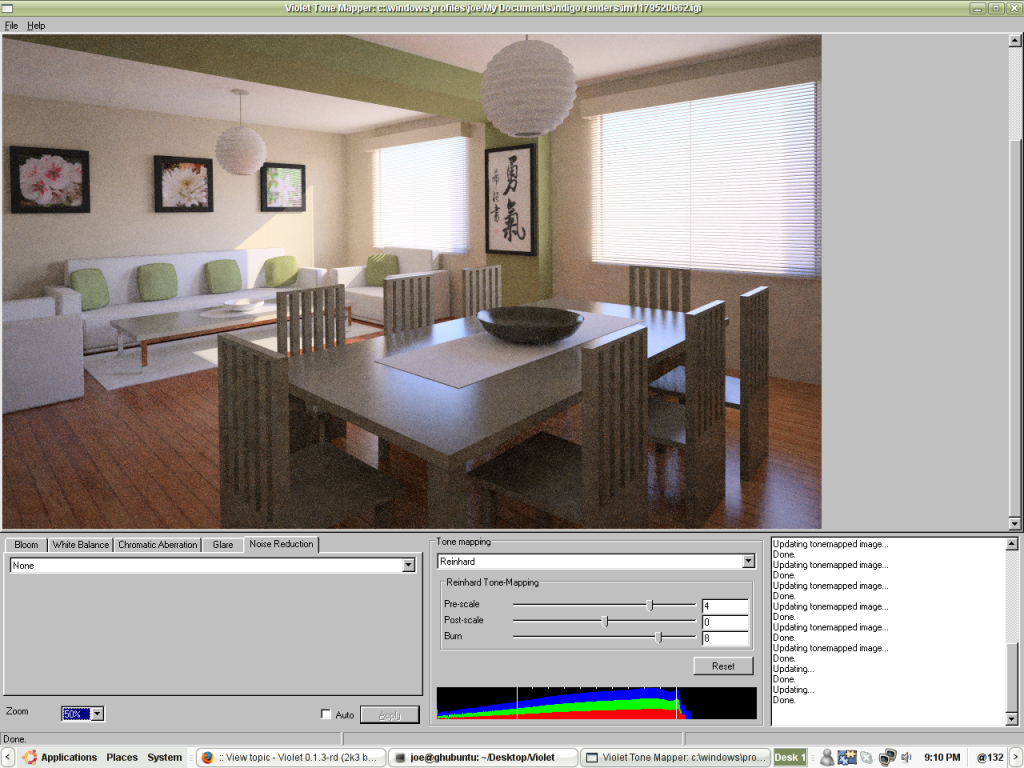The height and width of the screenshot is (768, 1024).
Task: Click the Burn slider handle
Action: tap(659, 637)
